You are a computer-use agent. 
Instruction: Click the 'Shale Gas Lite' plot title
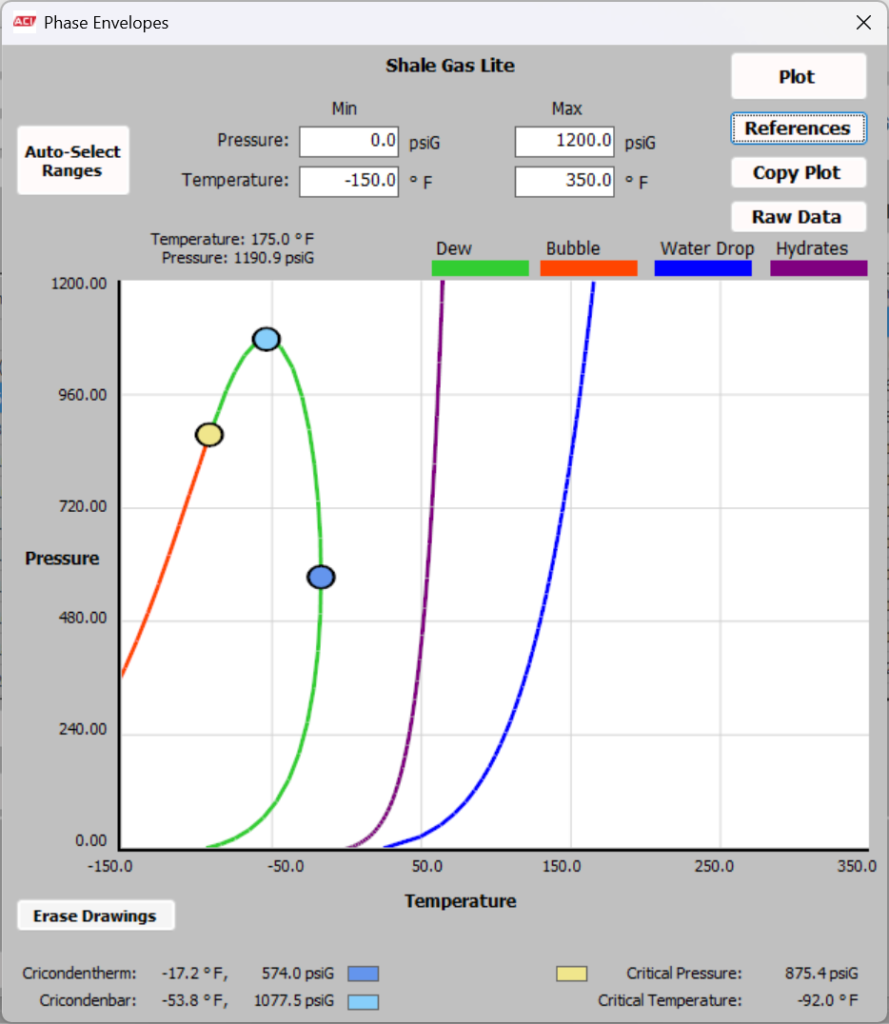tap(450, 66)
